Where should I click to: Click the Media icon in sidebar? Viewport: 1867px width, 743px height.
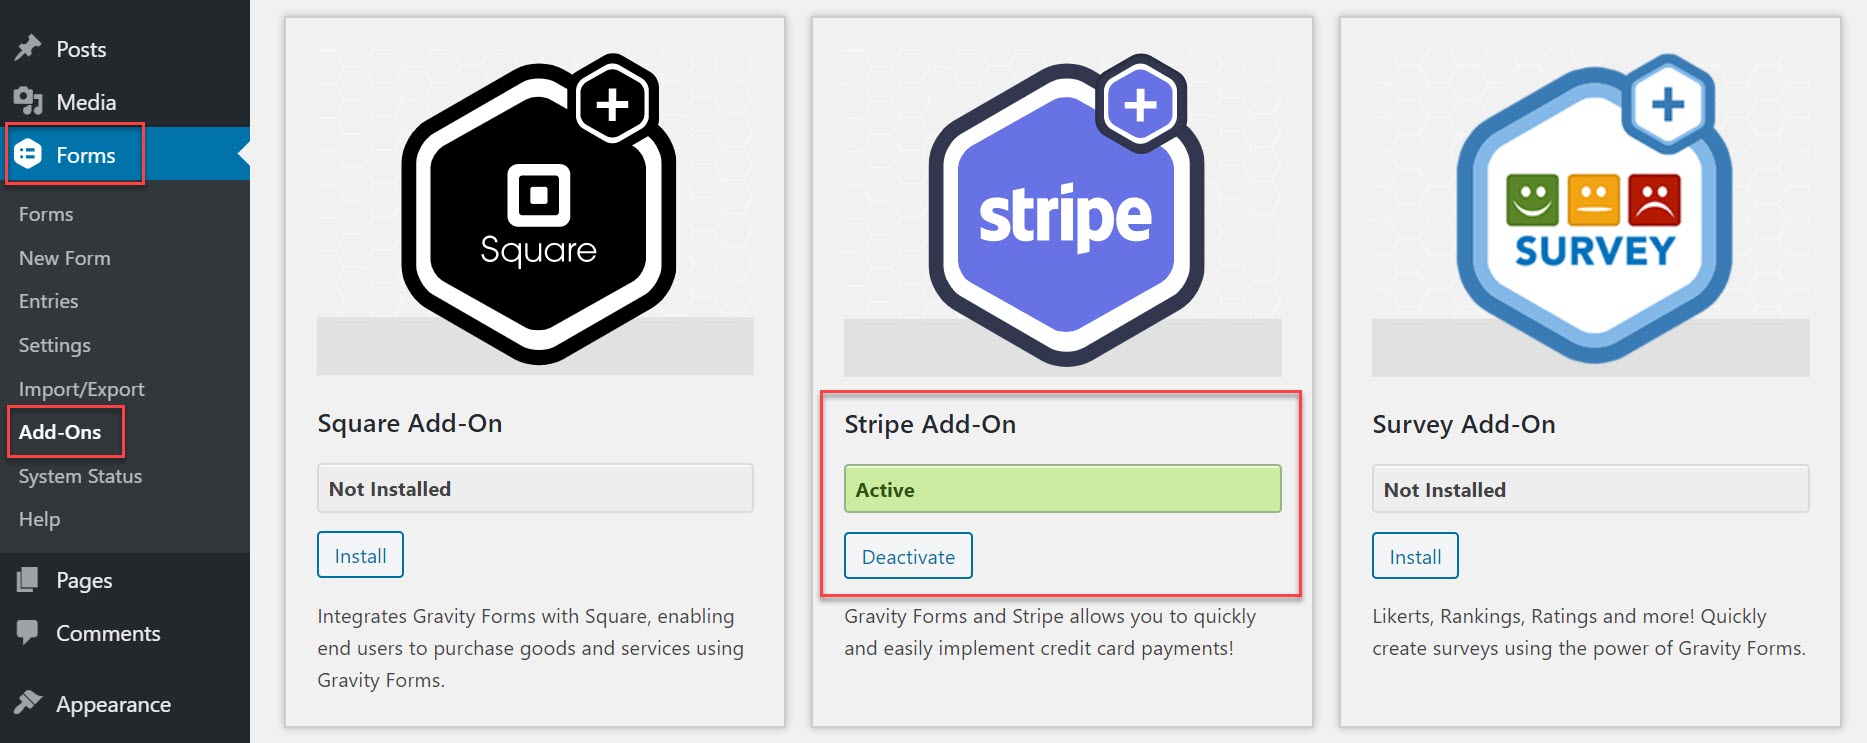28,101
